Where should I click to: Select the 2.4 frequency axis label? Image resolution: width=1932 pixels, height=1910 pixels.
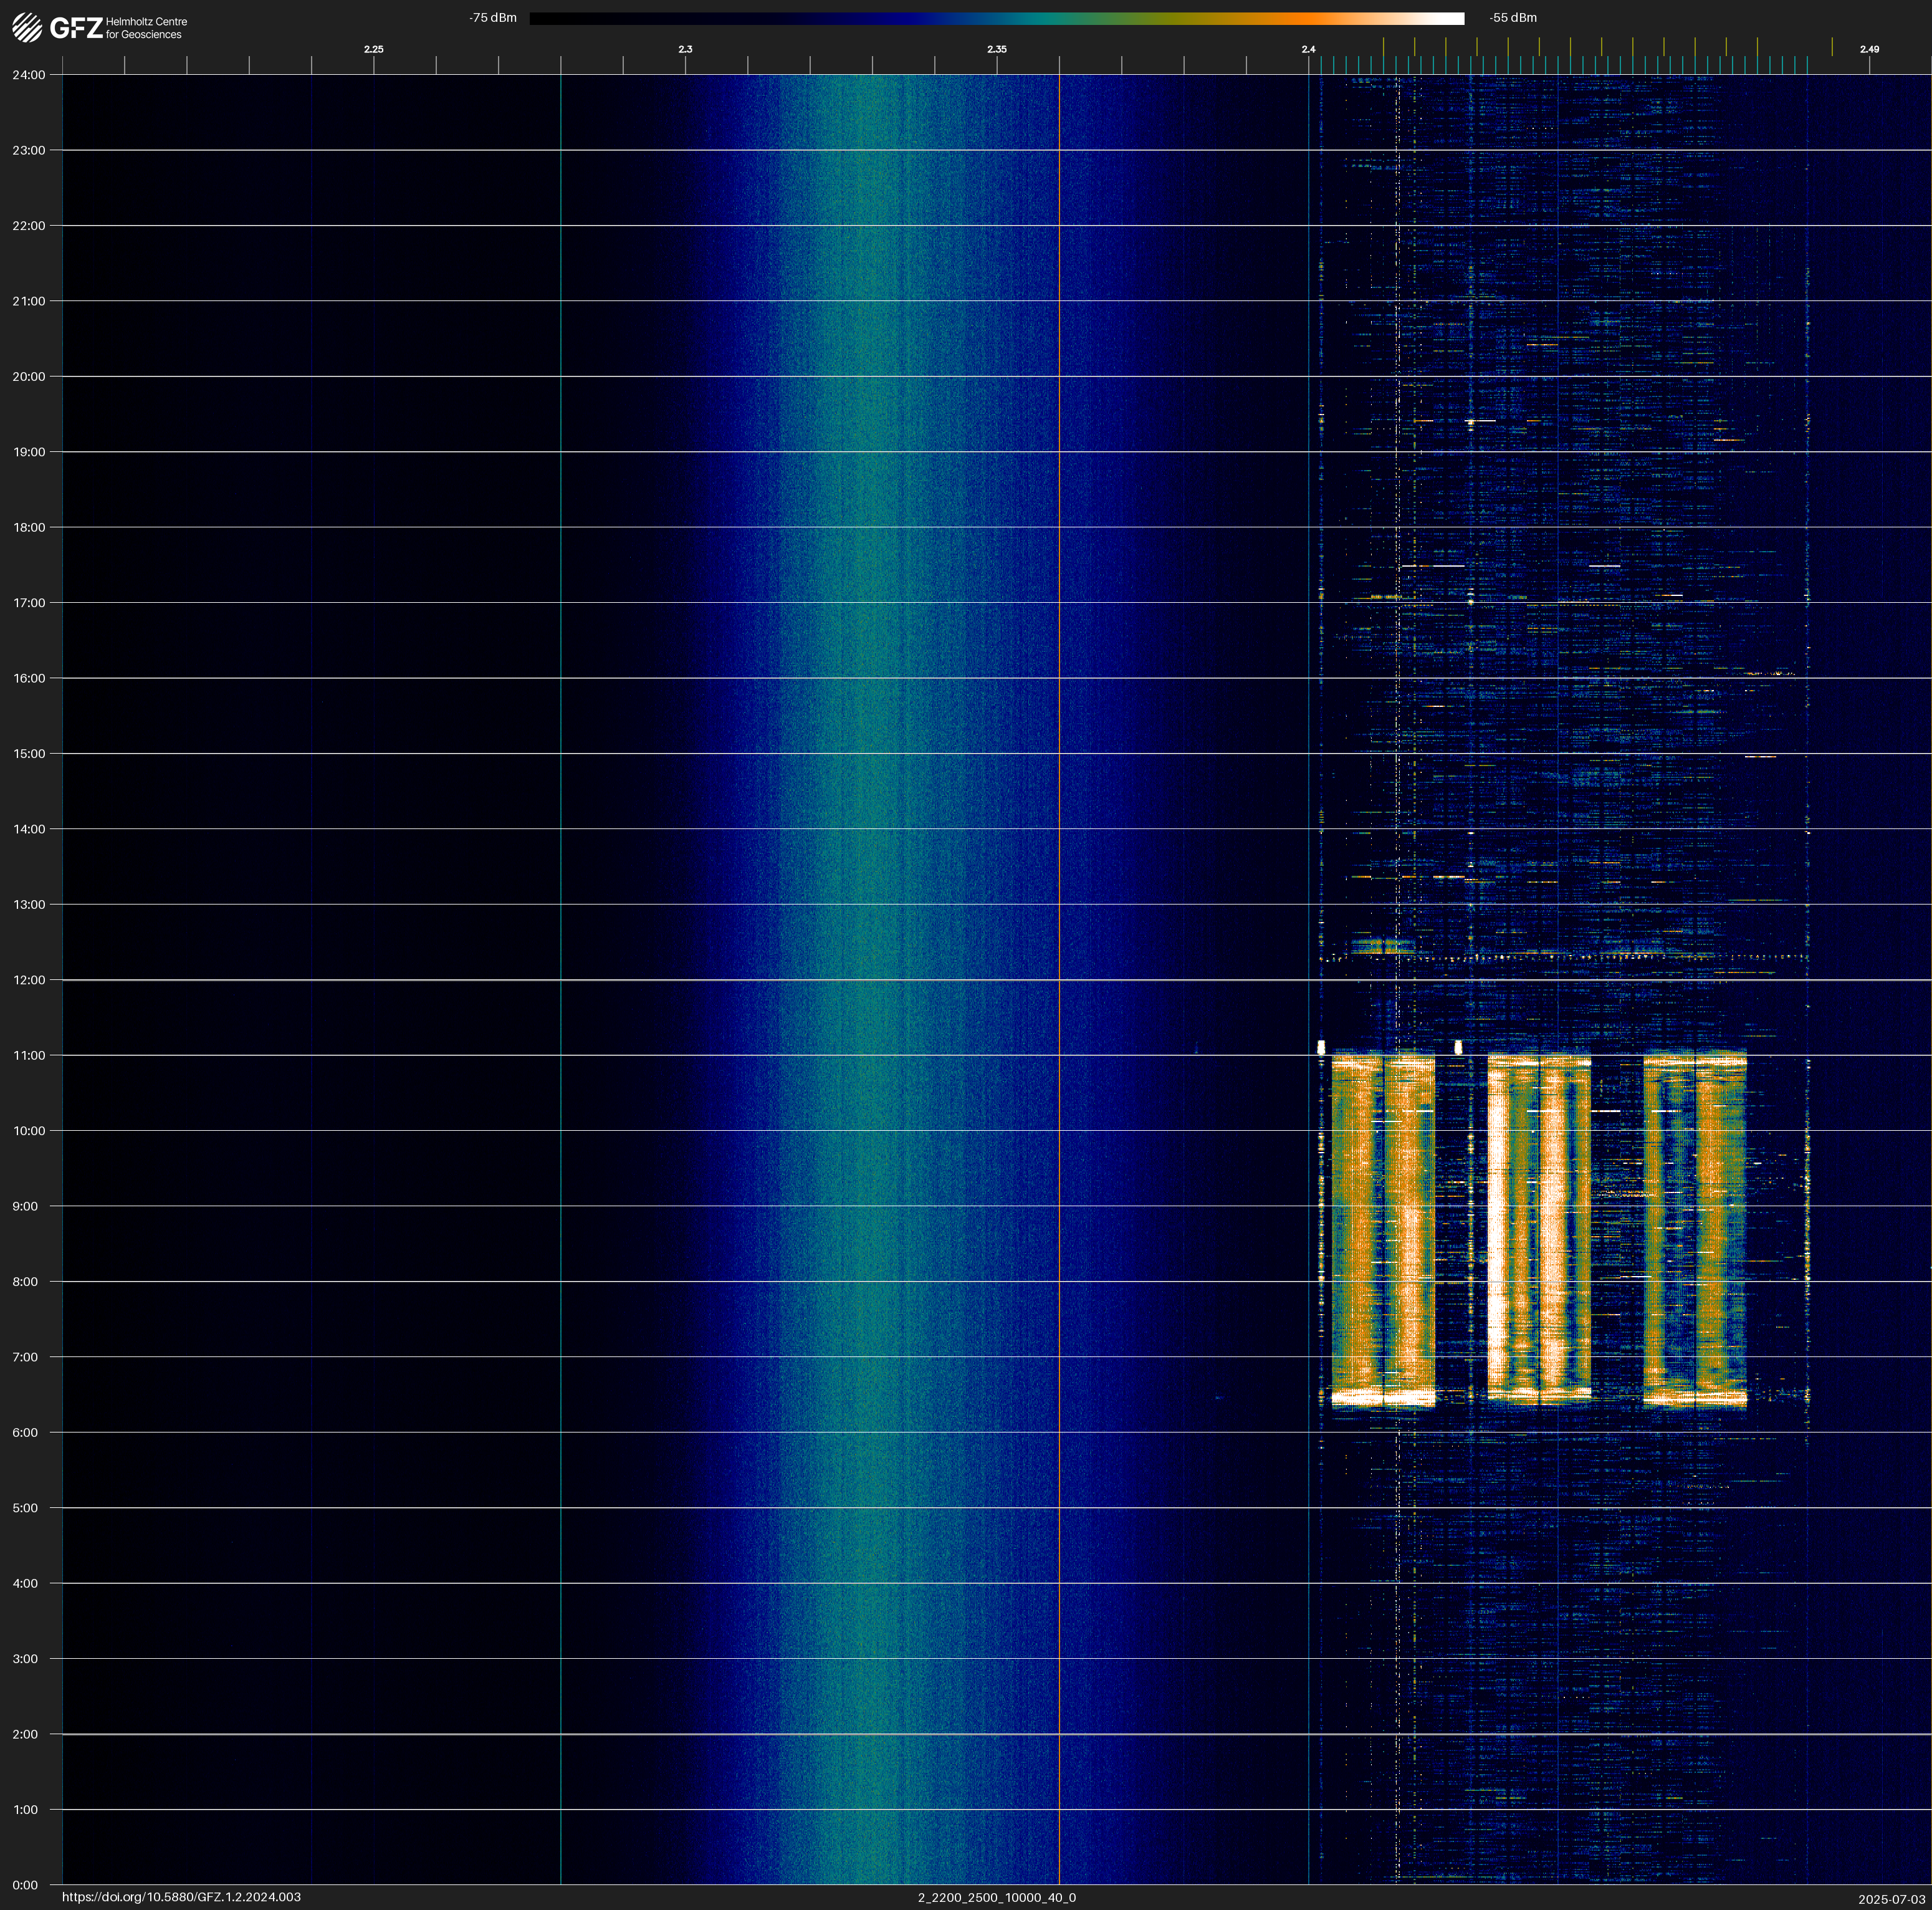click(1308, 49)
